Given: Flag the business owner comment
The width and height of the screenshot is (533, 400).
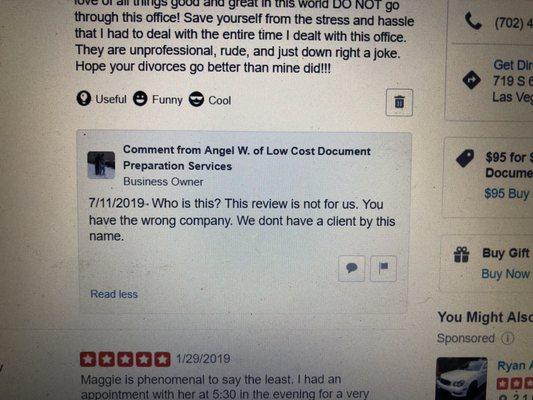Looking at the screenshot, I should [x=383, y=268].
